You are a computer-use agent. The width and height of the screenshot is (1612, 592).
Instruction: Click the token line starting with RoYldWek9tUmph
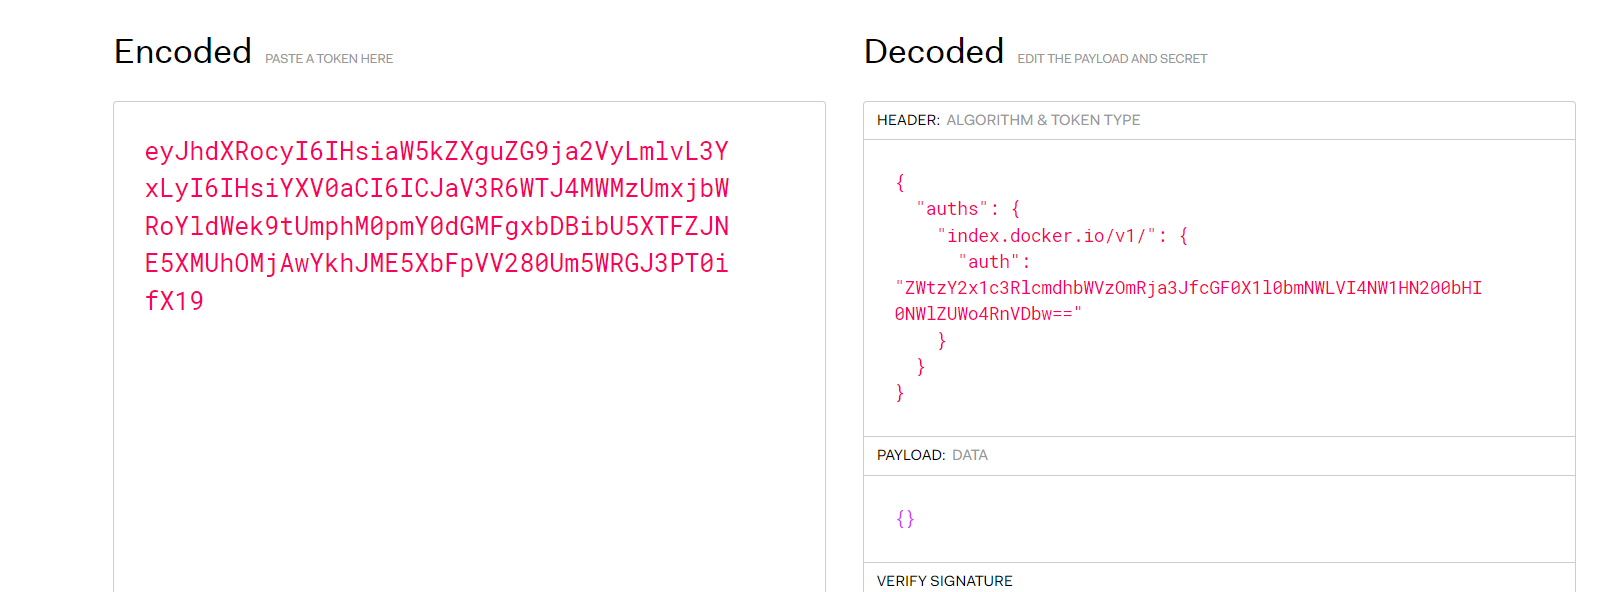[436, 226]
